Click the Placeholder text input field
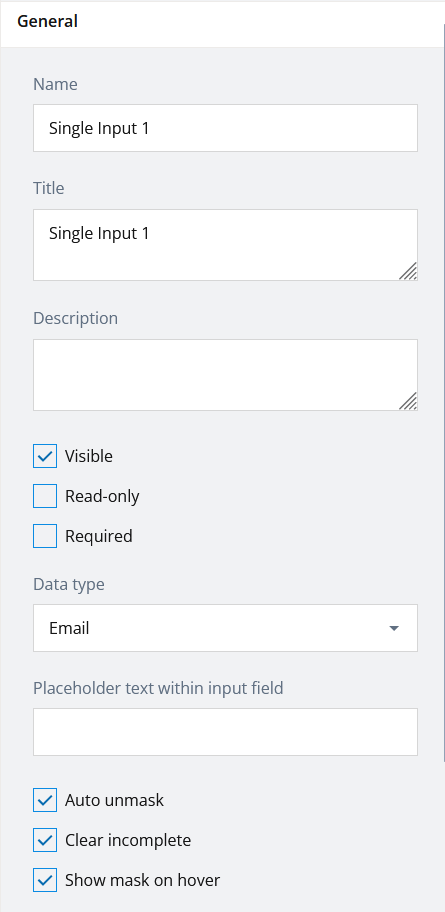The width and height of the screenshot is (445, 912). coord(225,732)
